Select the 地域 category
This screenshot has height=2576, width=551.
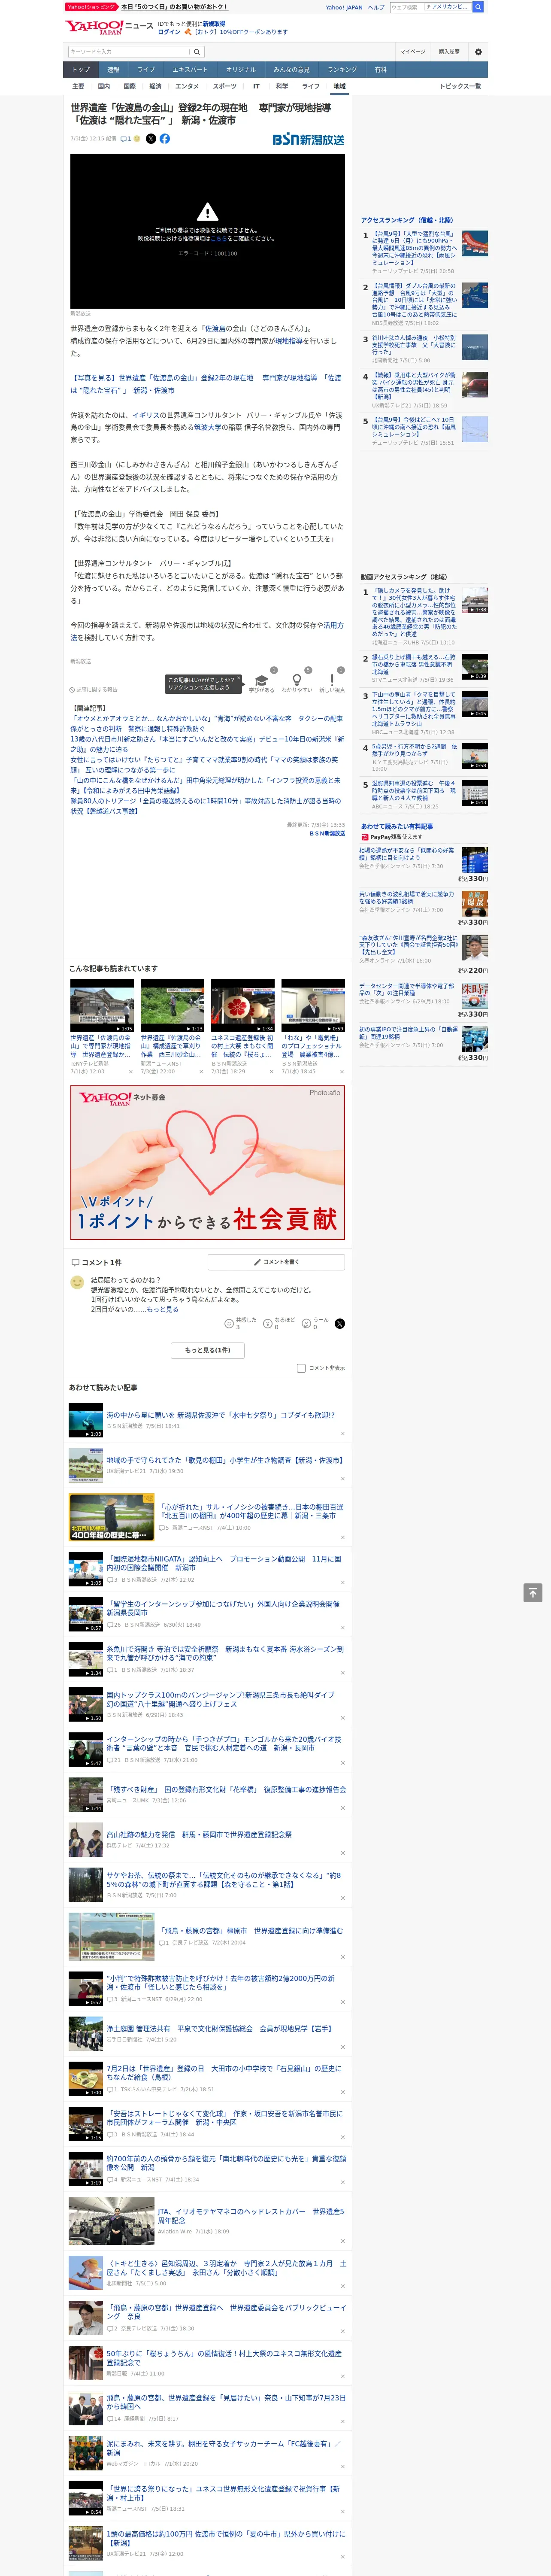pyautogui.click(x=340, y=86)
